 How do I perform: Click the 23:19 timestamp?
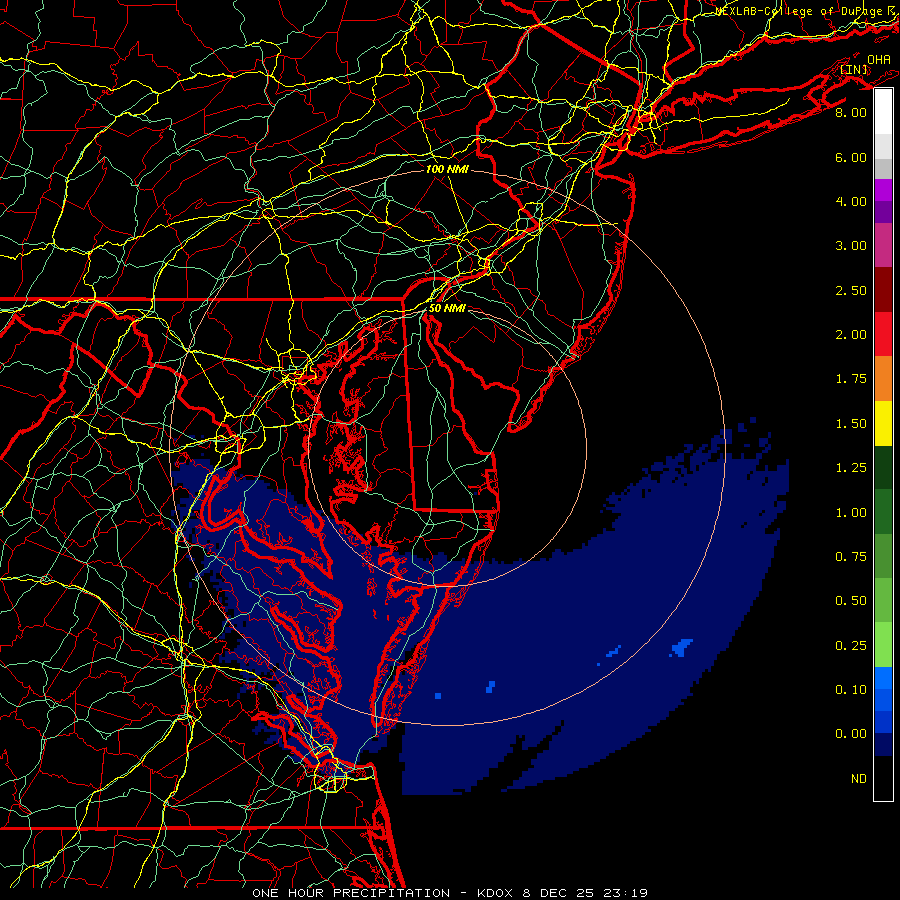626,893
